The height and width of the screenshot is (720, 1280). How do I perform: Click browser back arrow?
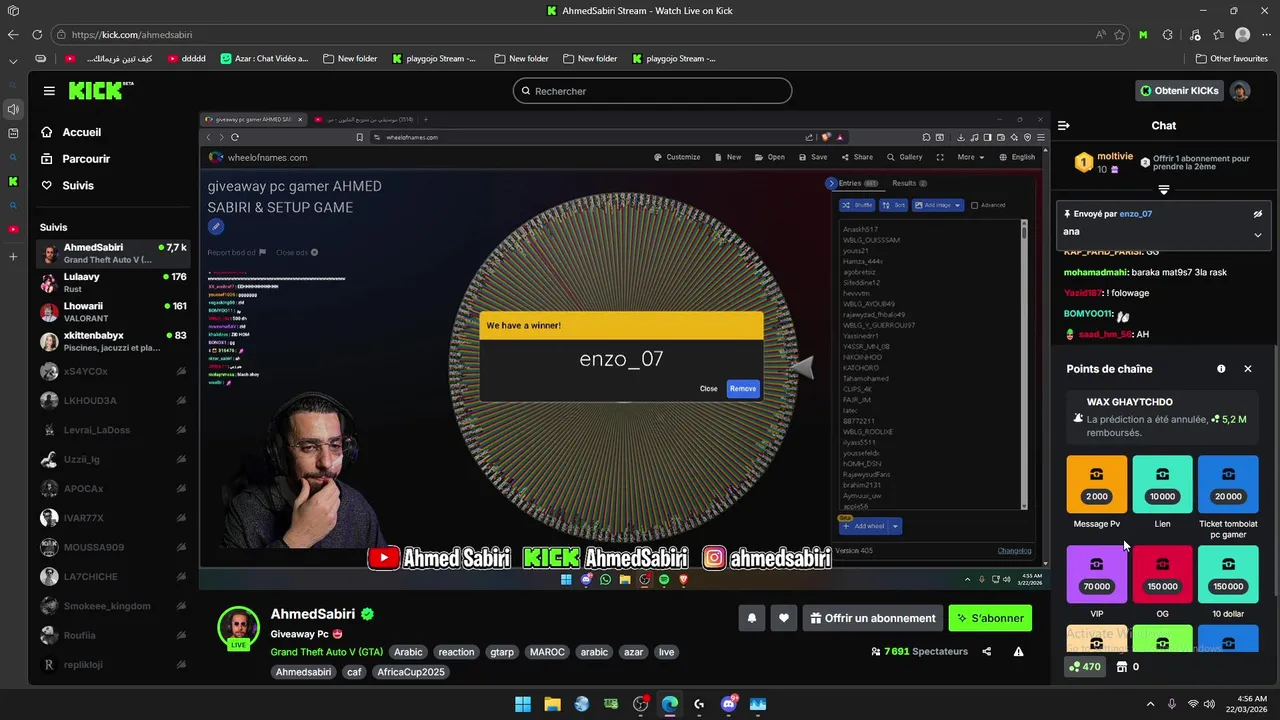point(13,34)
